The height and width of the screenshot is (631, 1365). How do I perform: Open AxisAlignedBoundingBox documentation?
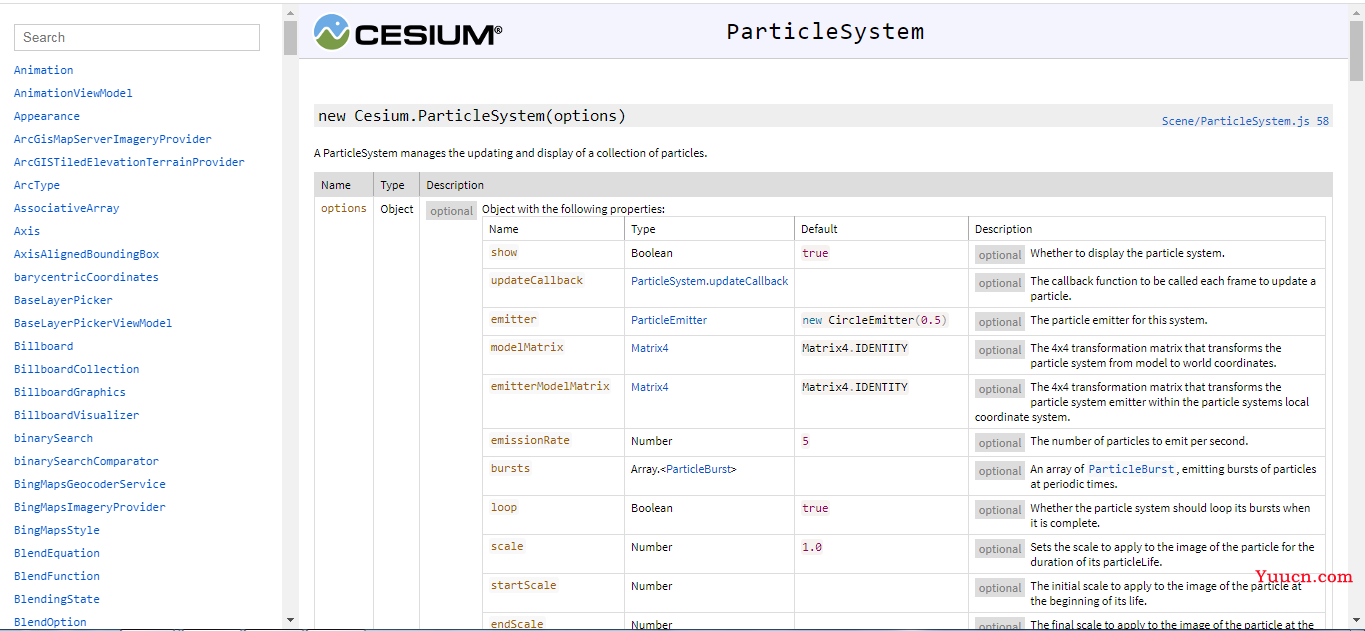[87, 254]
